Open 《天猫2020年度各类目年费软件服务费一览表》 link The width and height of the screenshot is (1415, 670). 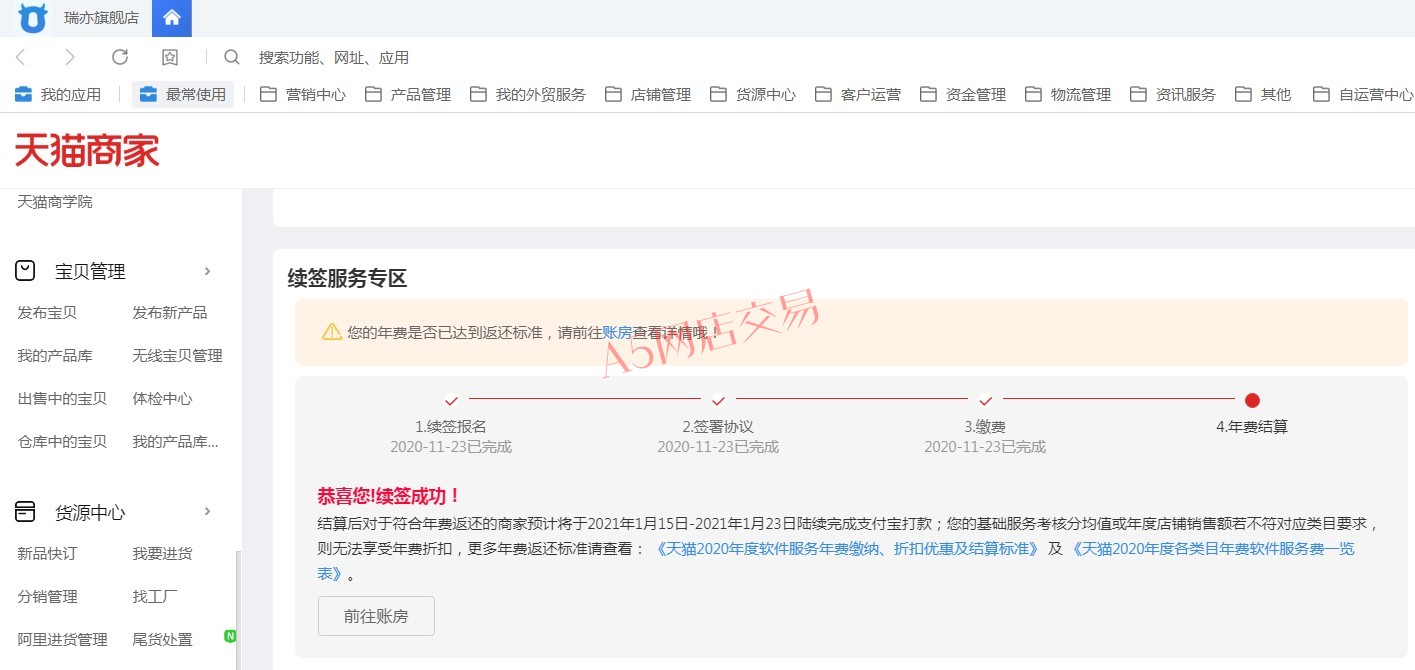click(x=836, y=561)
